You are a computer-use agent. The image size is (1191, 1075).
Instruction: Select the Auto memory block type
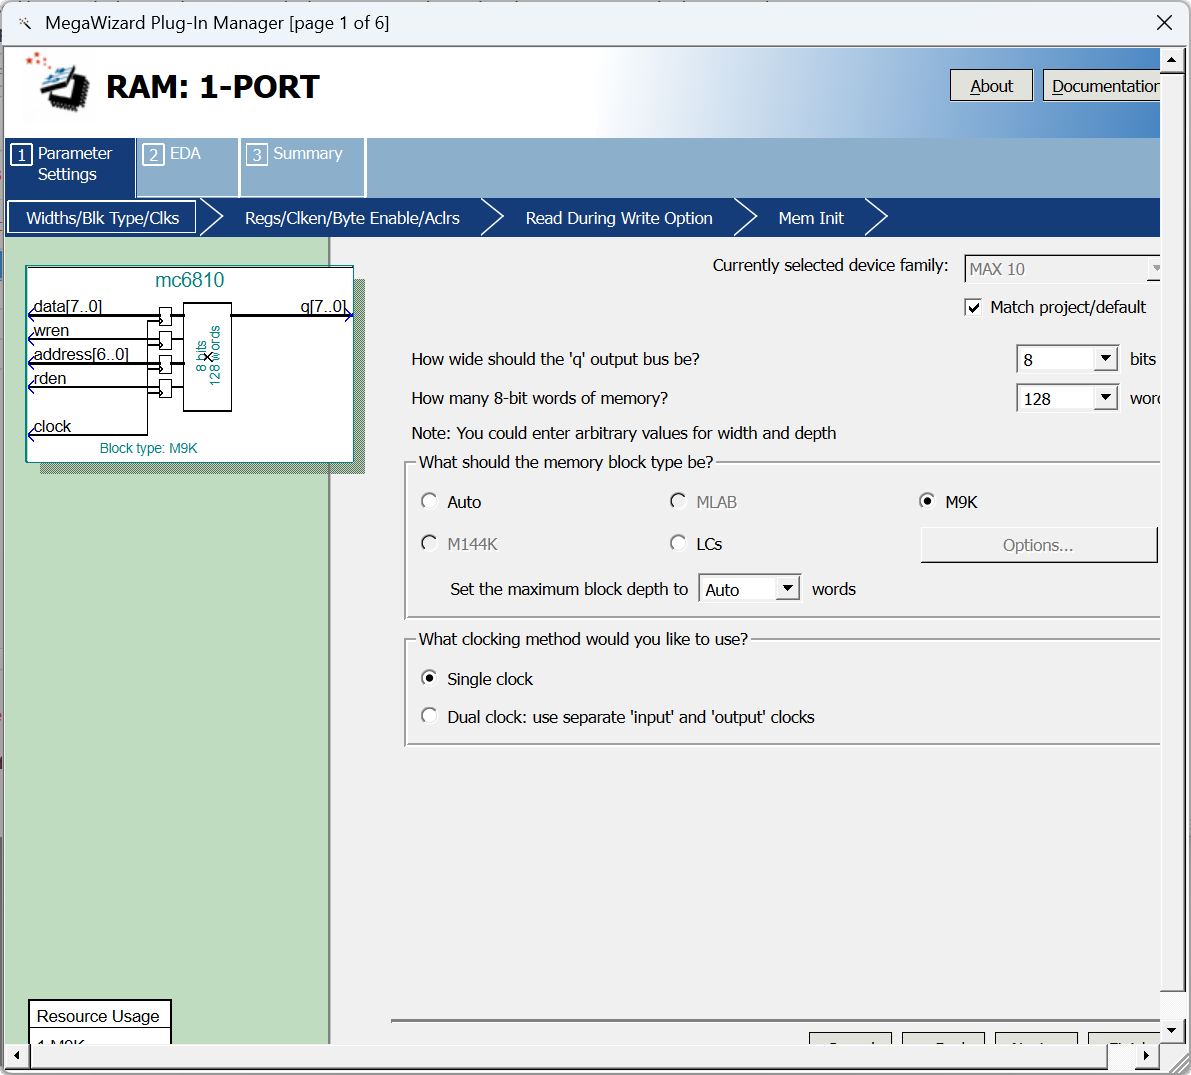[430, 502]
